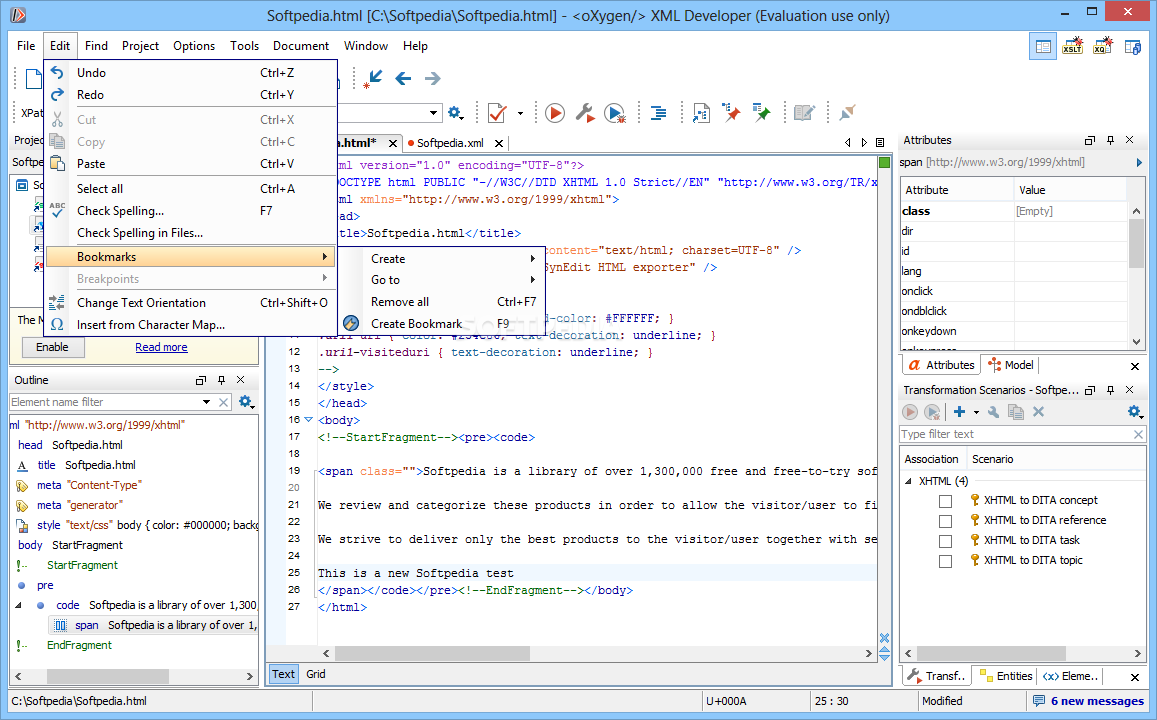Open Configure Transformation Scenarios wrench icon
Viewport: 1157px width, 720px height.
tap(584, 113)
